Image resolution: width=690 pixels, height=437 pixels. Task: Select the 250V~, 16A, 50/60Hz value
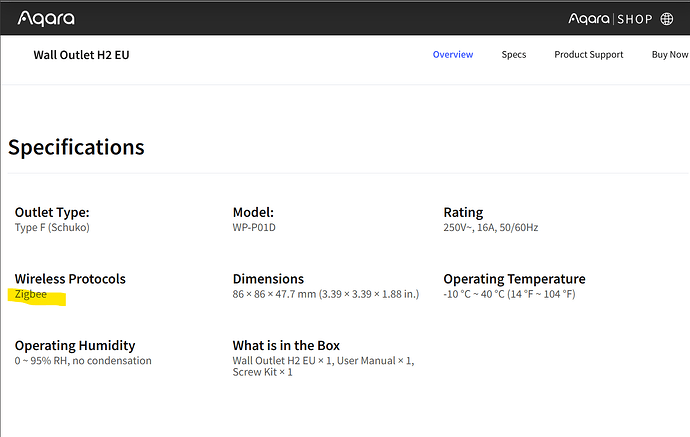(x=491, y=228)
